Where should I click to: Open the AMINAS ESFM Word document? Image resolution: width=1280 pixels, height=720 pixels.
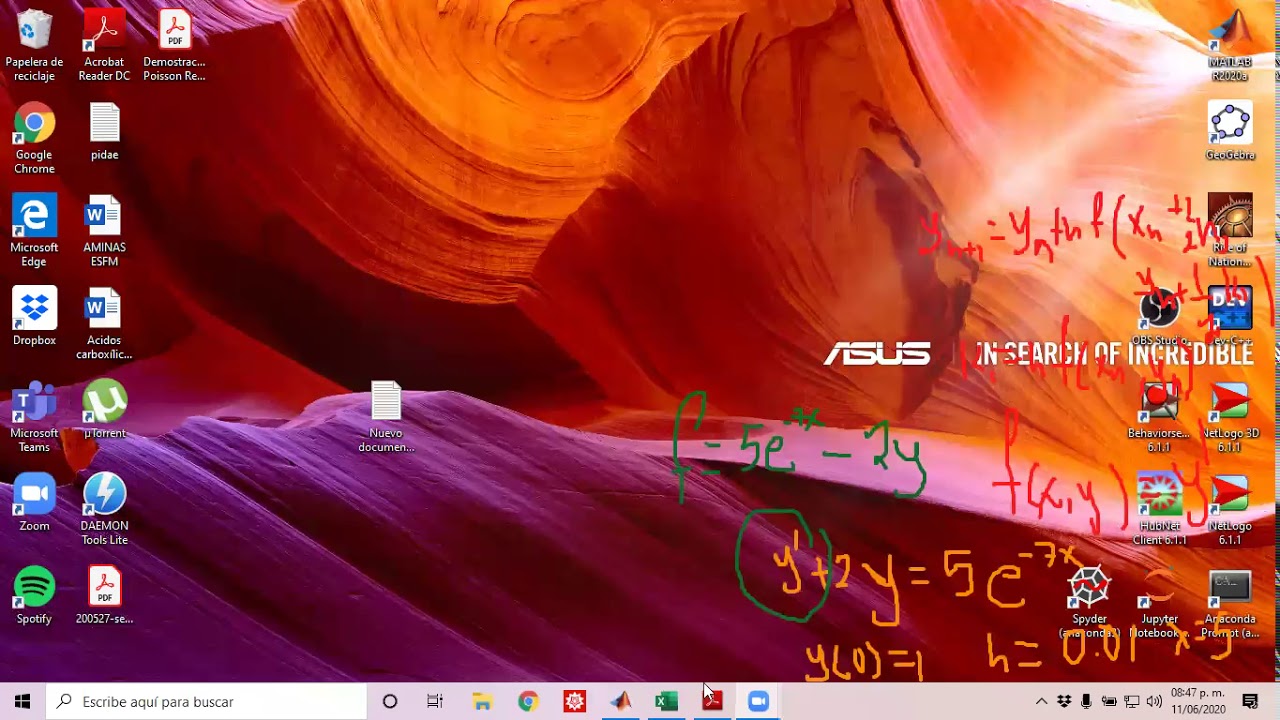tap(104, 231)
